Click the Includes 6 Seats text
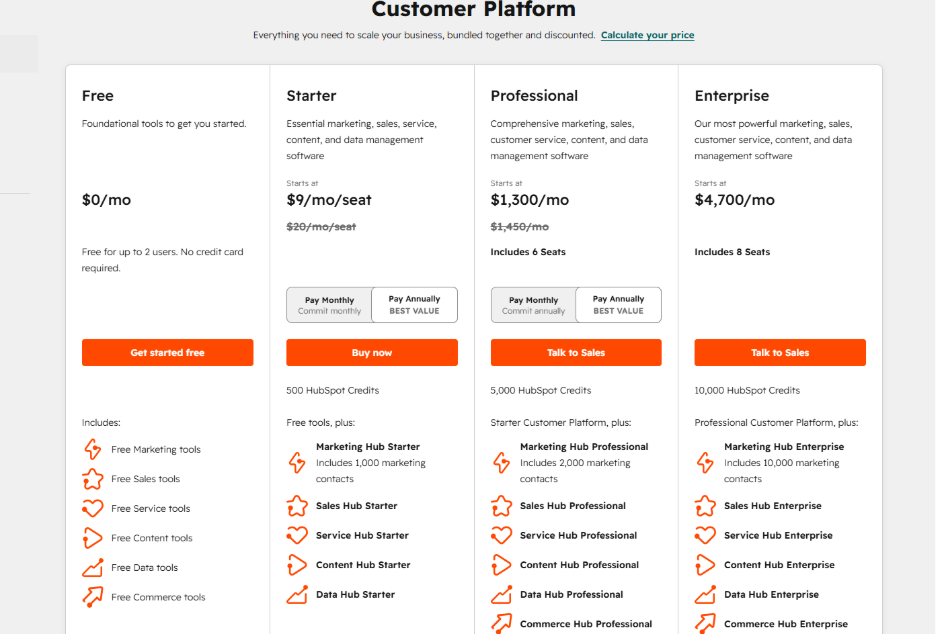Image resolution: width=936 pixels, height=634 pixels. click(528, 252)
